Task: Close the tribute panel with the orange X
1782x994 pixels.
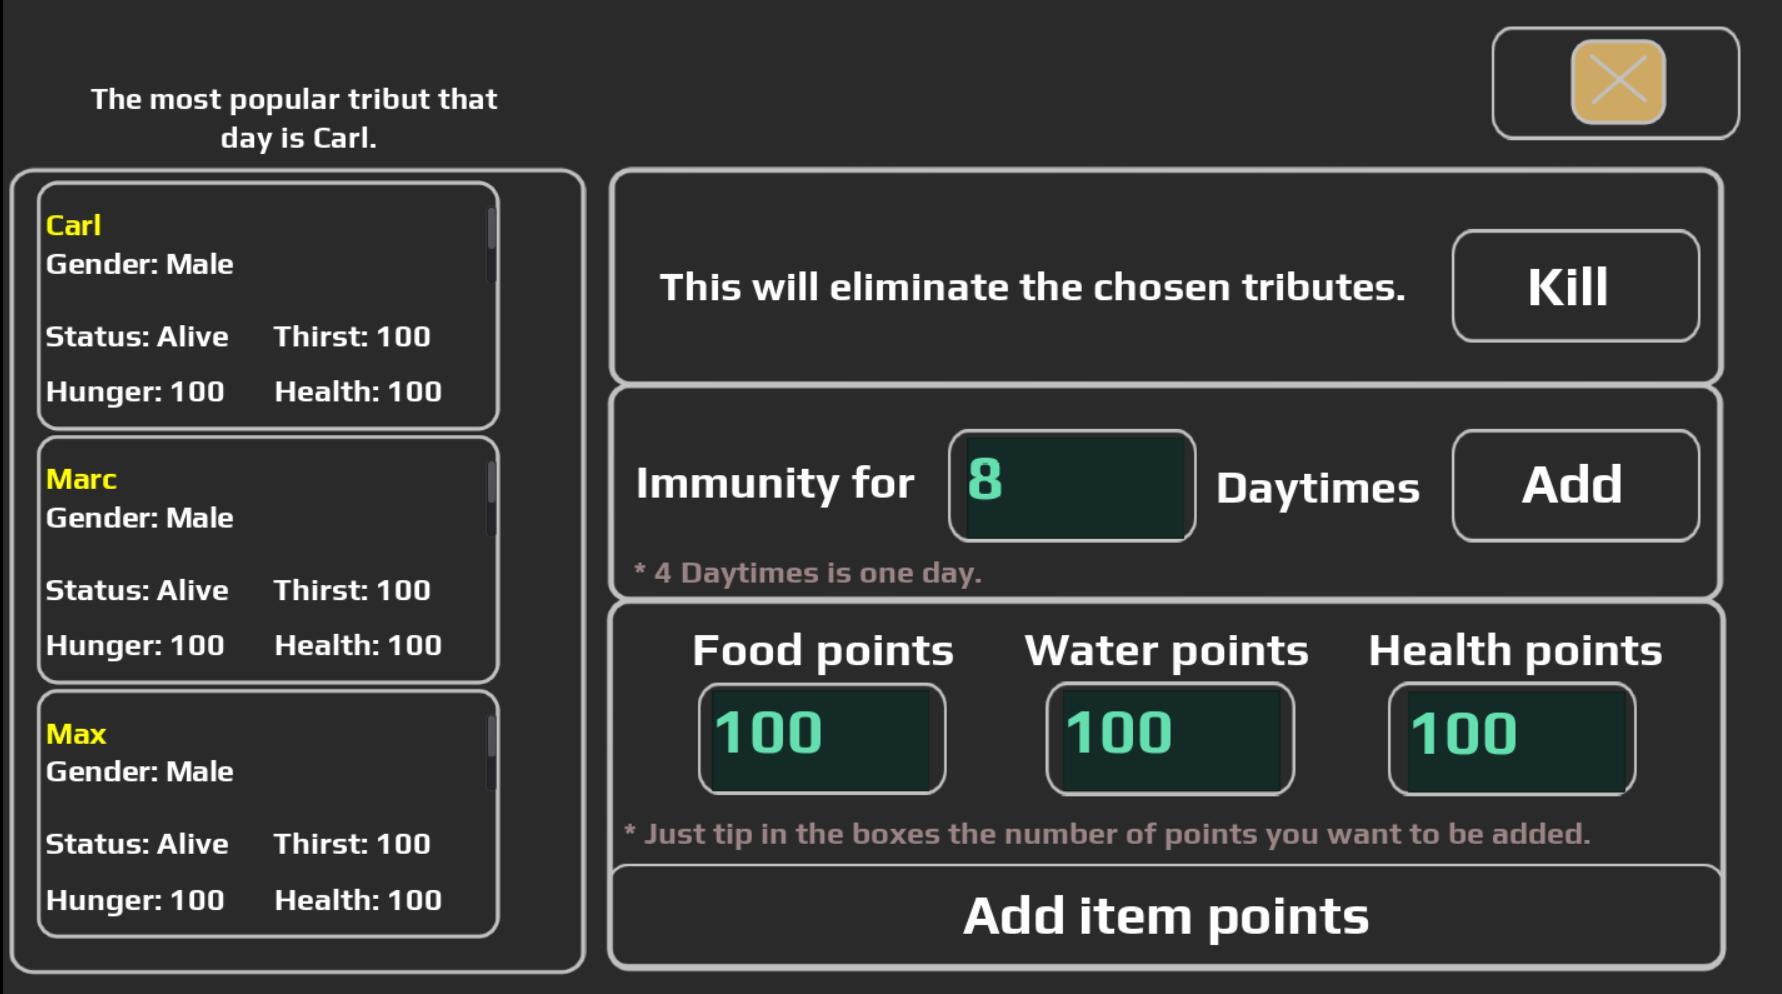Action: [x=1617, y=82]
